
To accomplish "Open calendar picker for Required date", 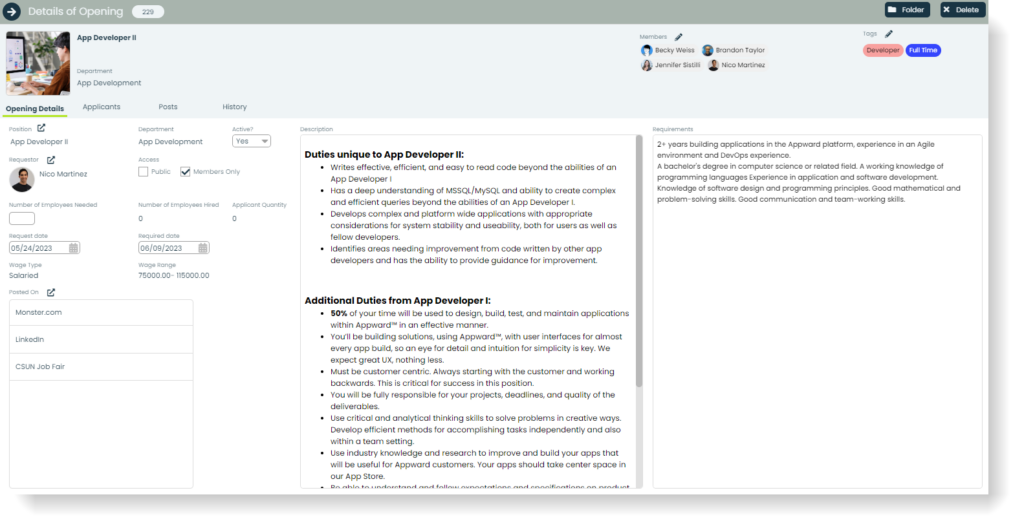I will (202, 248).
